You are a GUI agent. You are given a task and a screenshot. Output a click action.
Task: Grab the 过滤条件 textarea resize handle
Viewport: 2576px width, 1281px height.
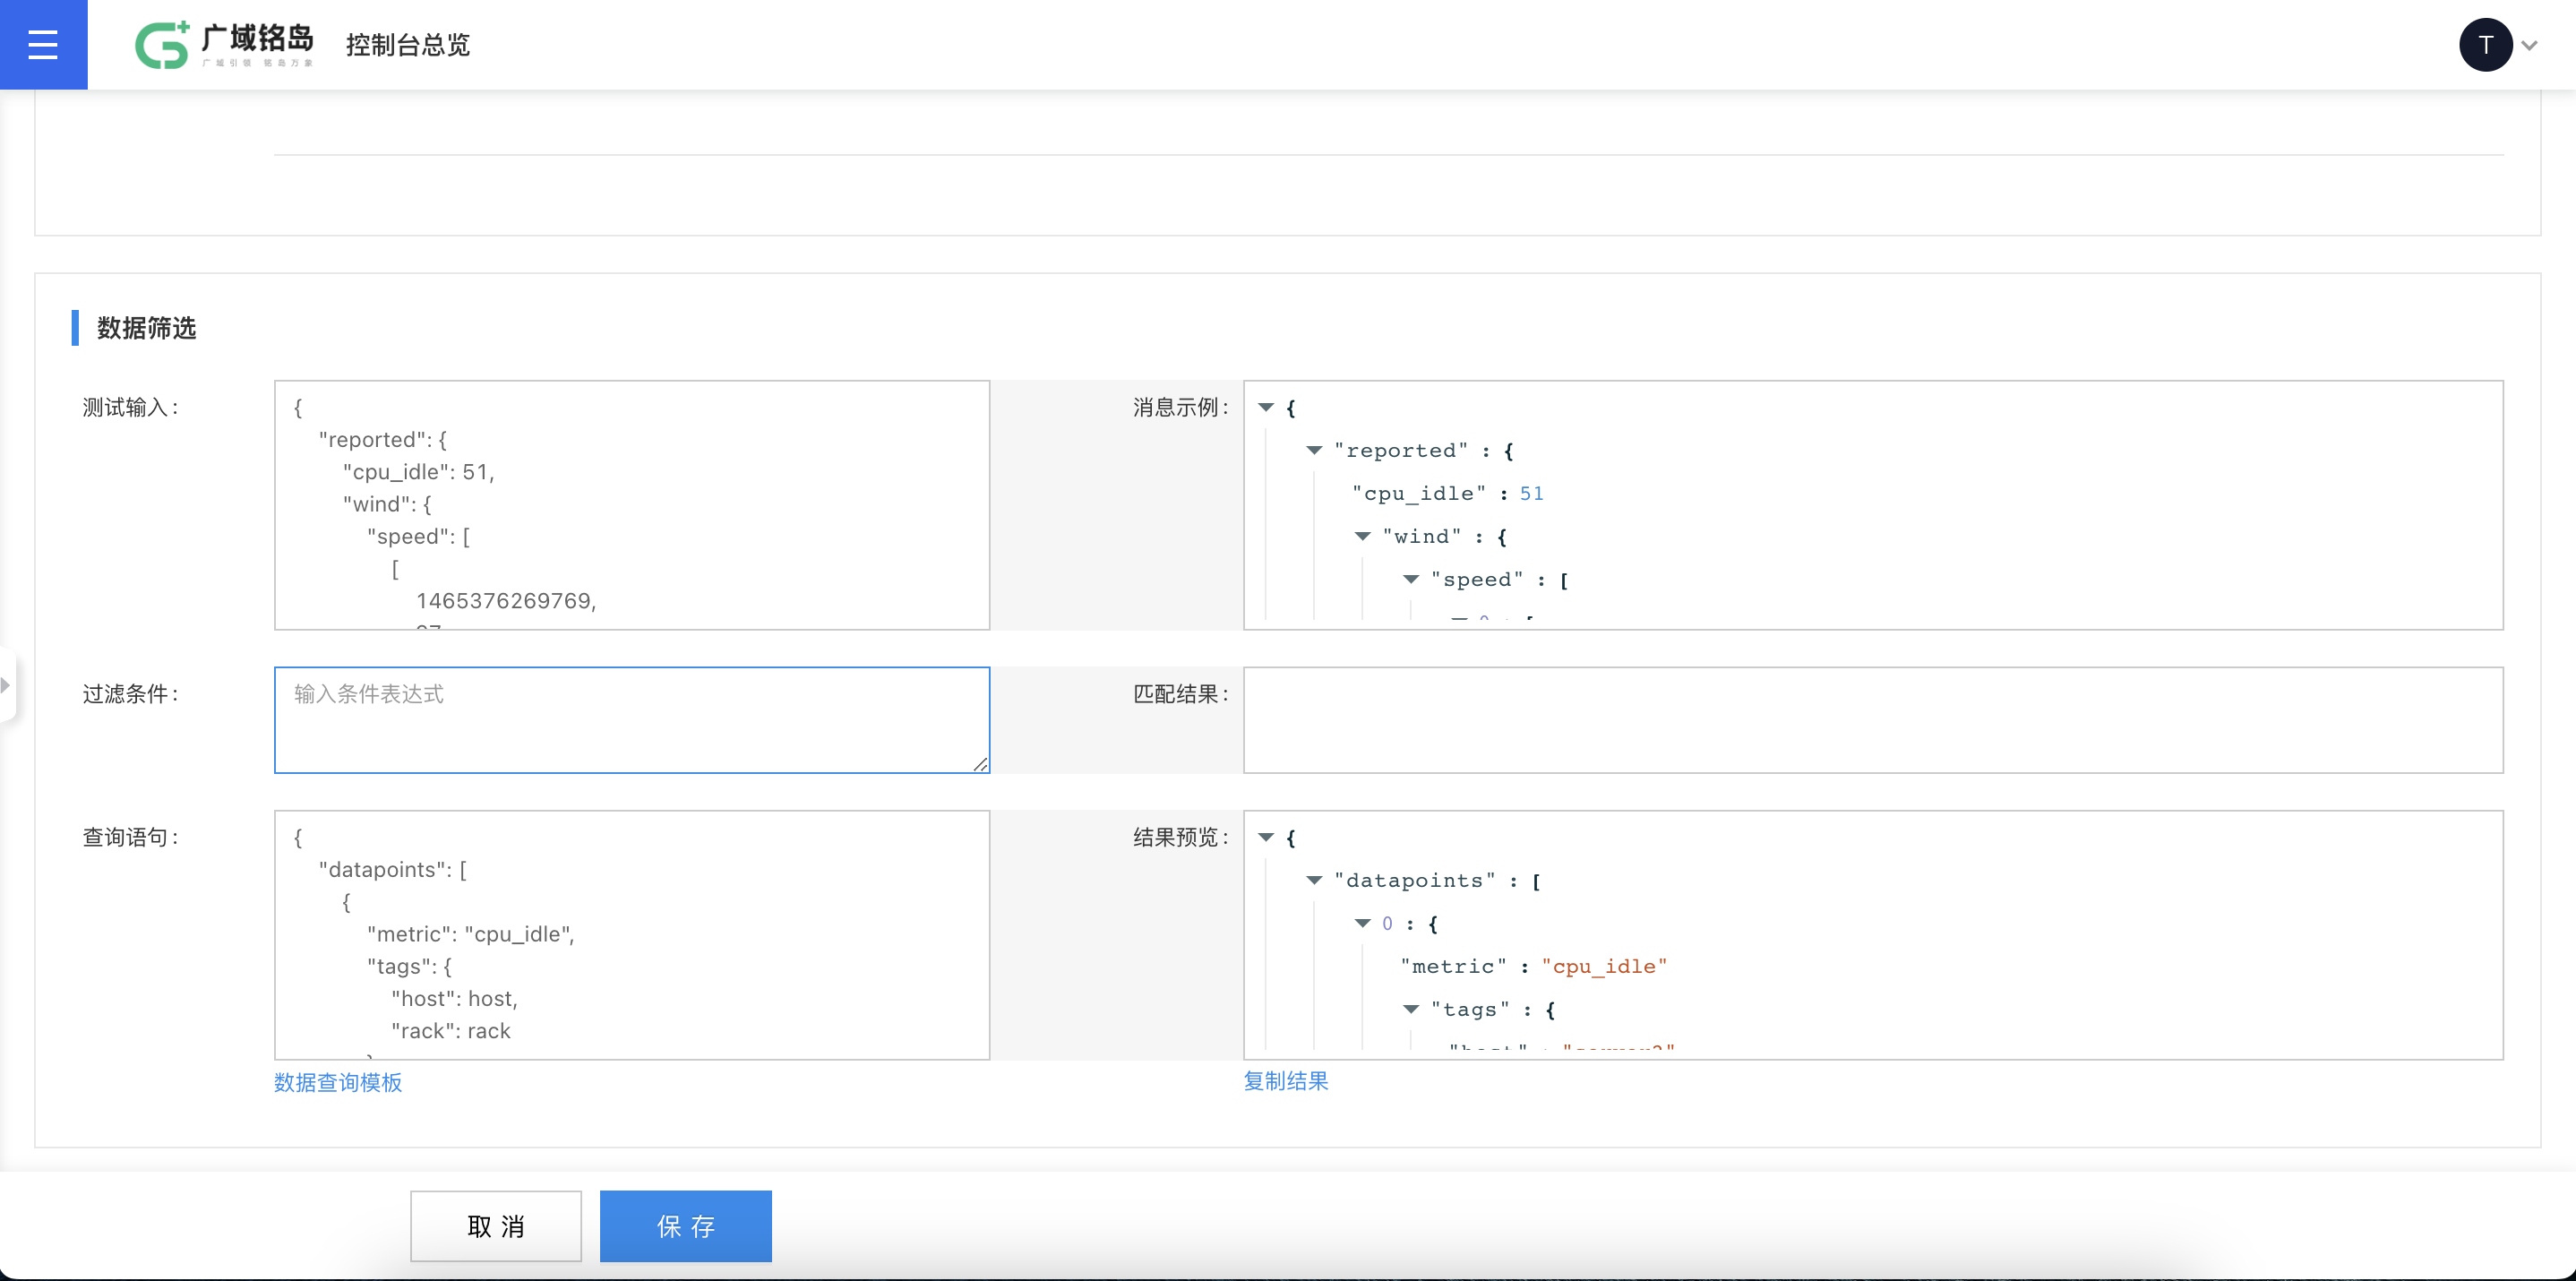click(980, 763)
